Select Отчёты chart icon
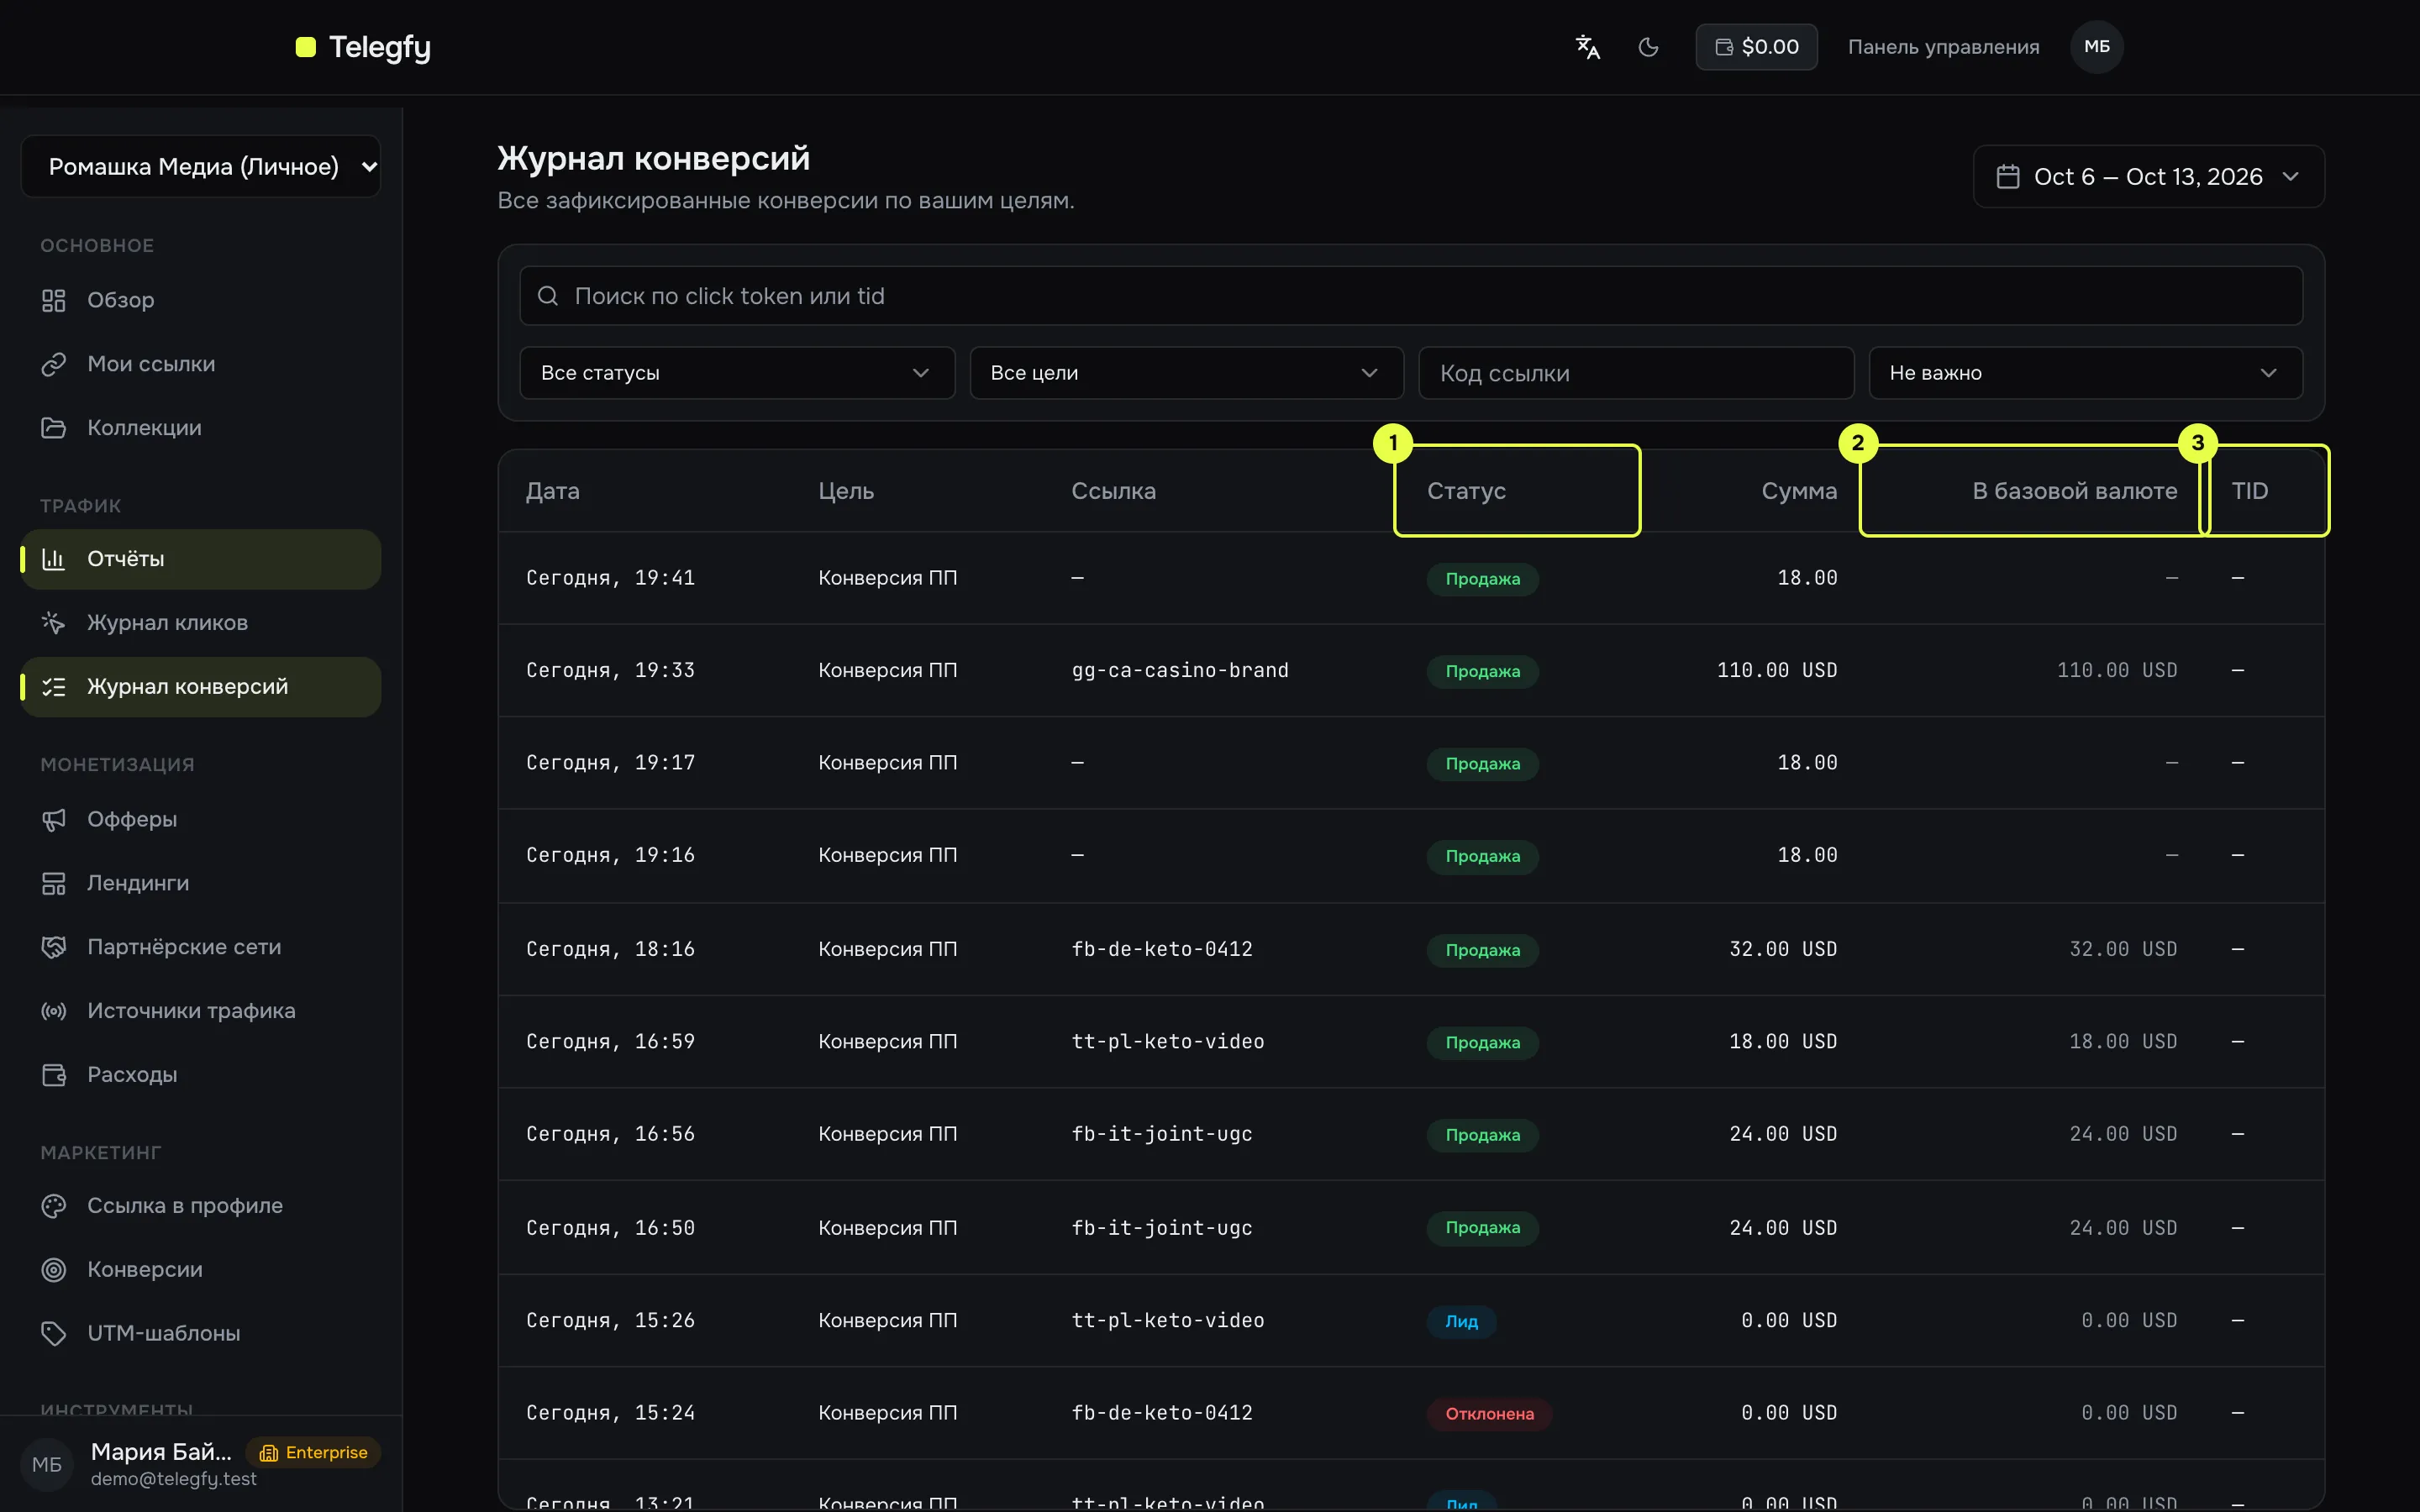Image resolution: width=2420 pixels, height=1512 pixels. point(54,559)
